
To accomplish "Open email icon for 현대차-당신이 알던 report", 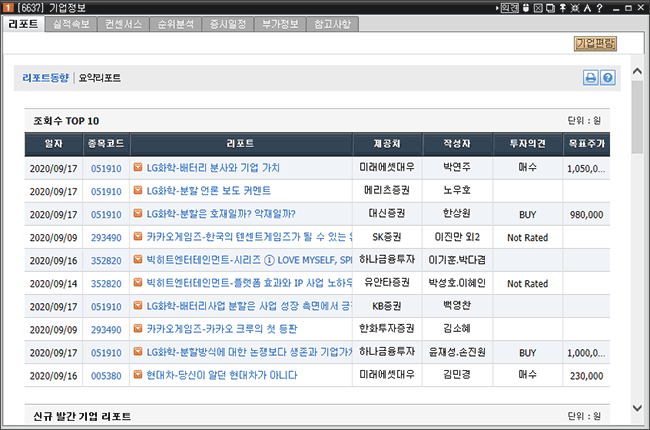I will pyautogui.click(x=138, y=374).
